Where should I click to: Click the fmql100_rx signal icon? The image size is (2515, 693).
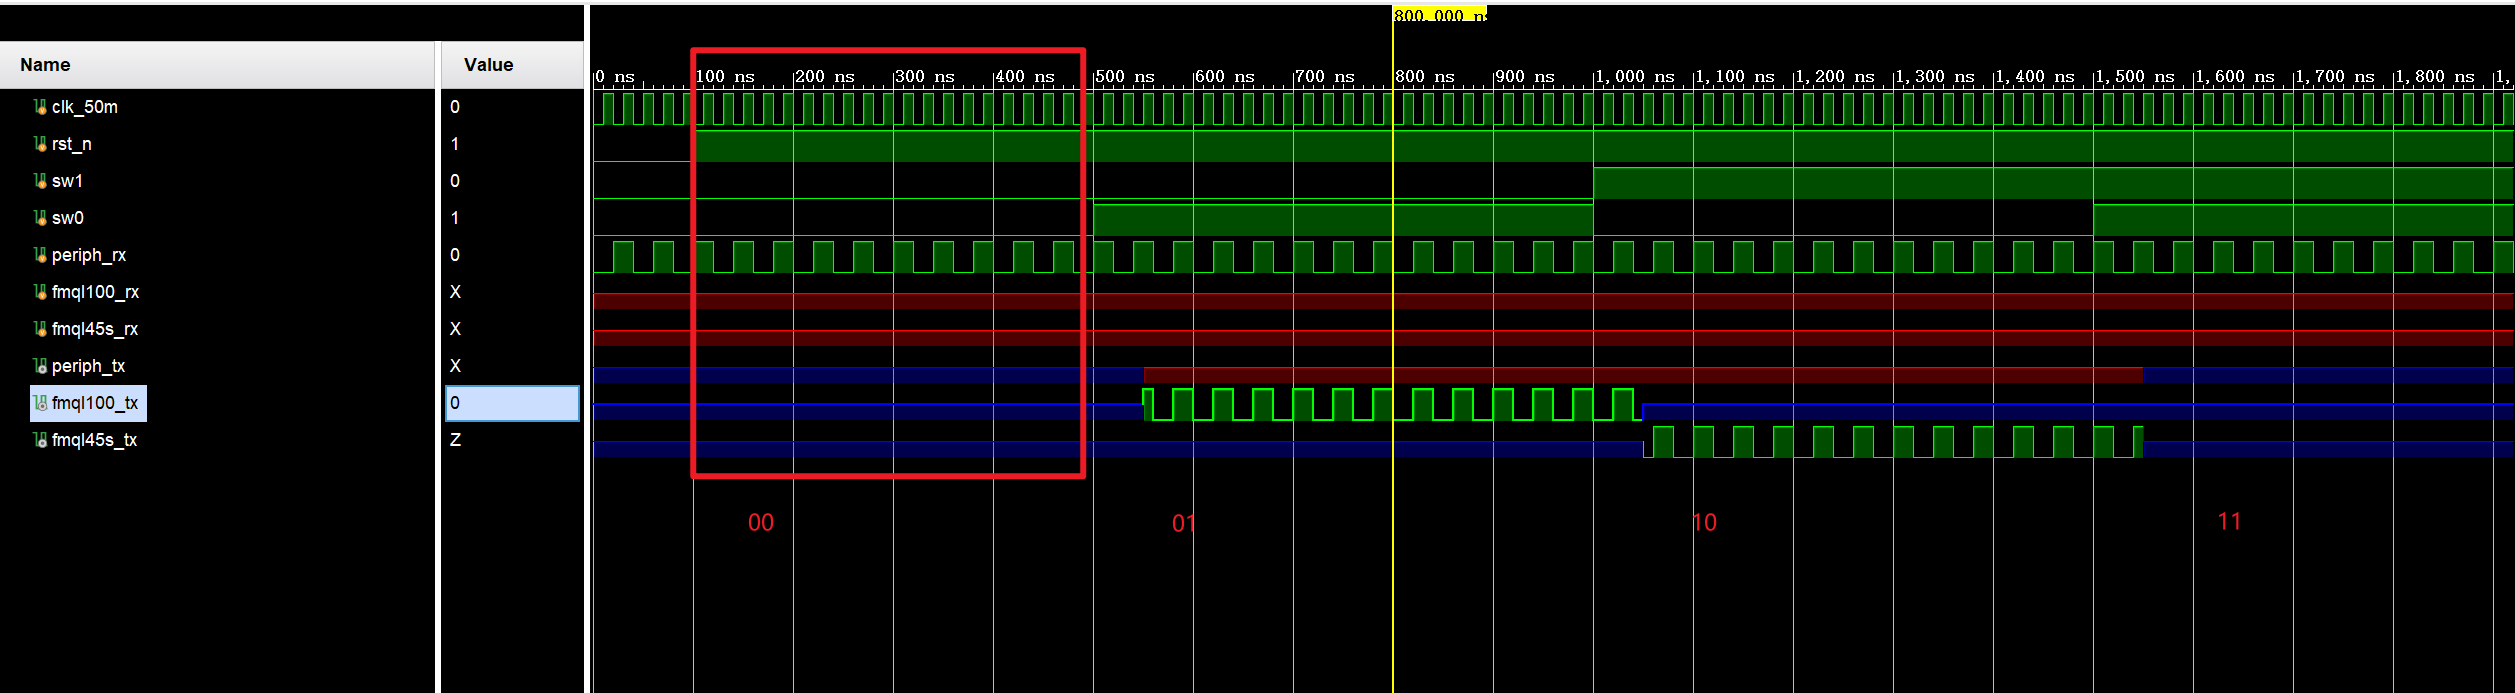point(40,292)
